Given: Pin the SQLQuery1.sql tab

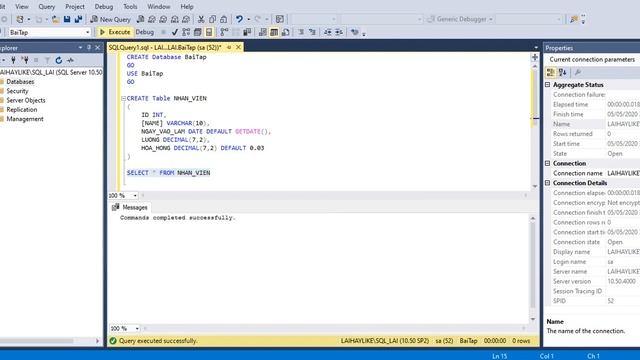Looking at the screenshot, I should click(229, 47).
